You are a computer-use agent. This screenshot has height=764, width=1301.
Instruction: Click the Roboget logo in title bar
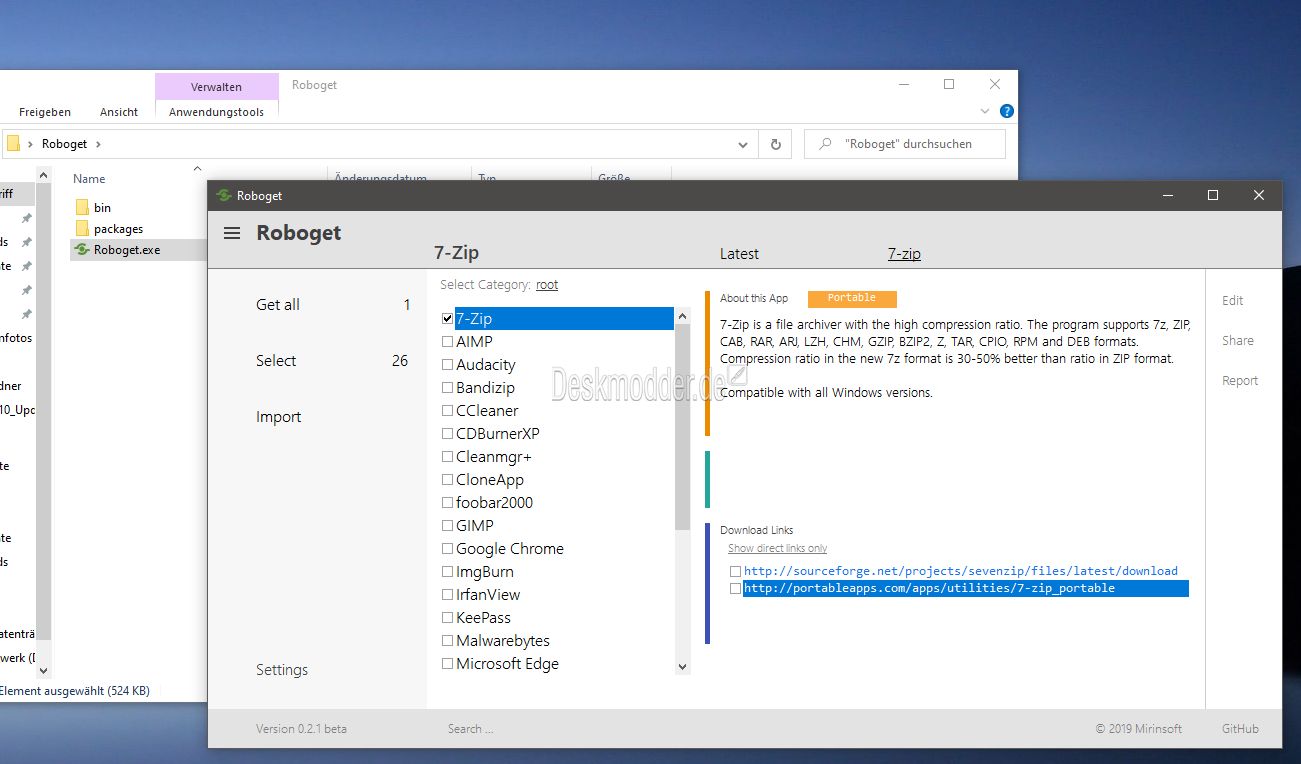pyautogui.click(x=224, y=196)
